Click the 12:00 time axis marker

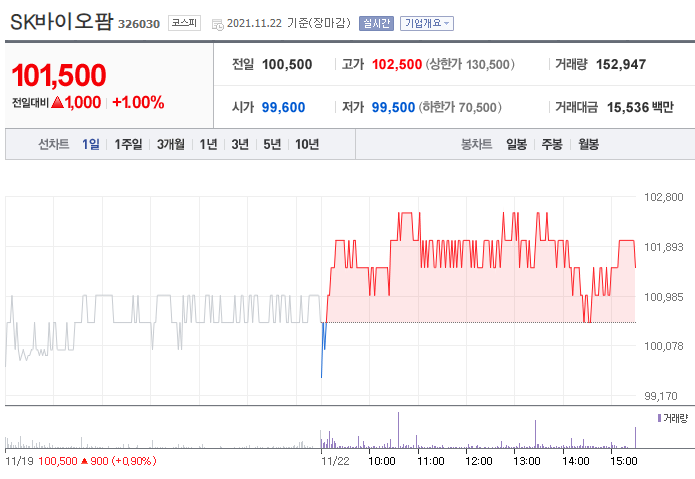tap(479, 461)
